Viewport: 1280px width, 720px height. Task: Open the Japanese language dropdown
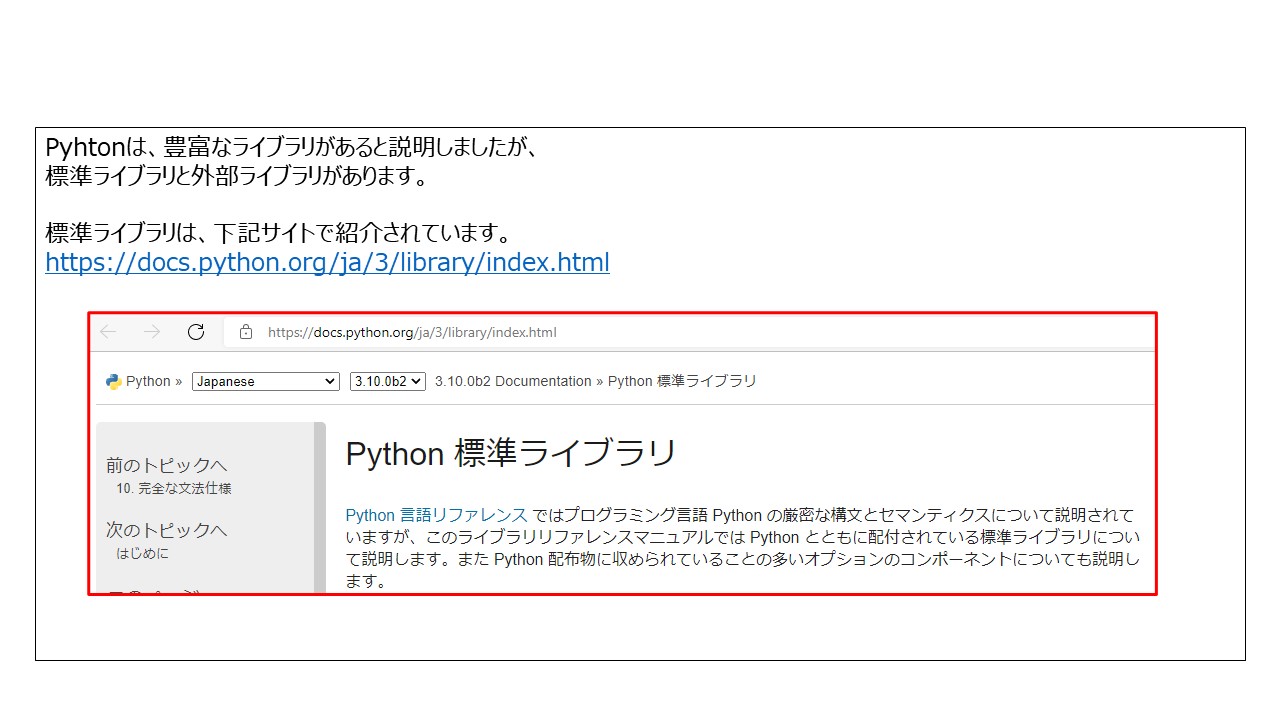click(266, 381)
